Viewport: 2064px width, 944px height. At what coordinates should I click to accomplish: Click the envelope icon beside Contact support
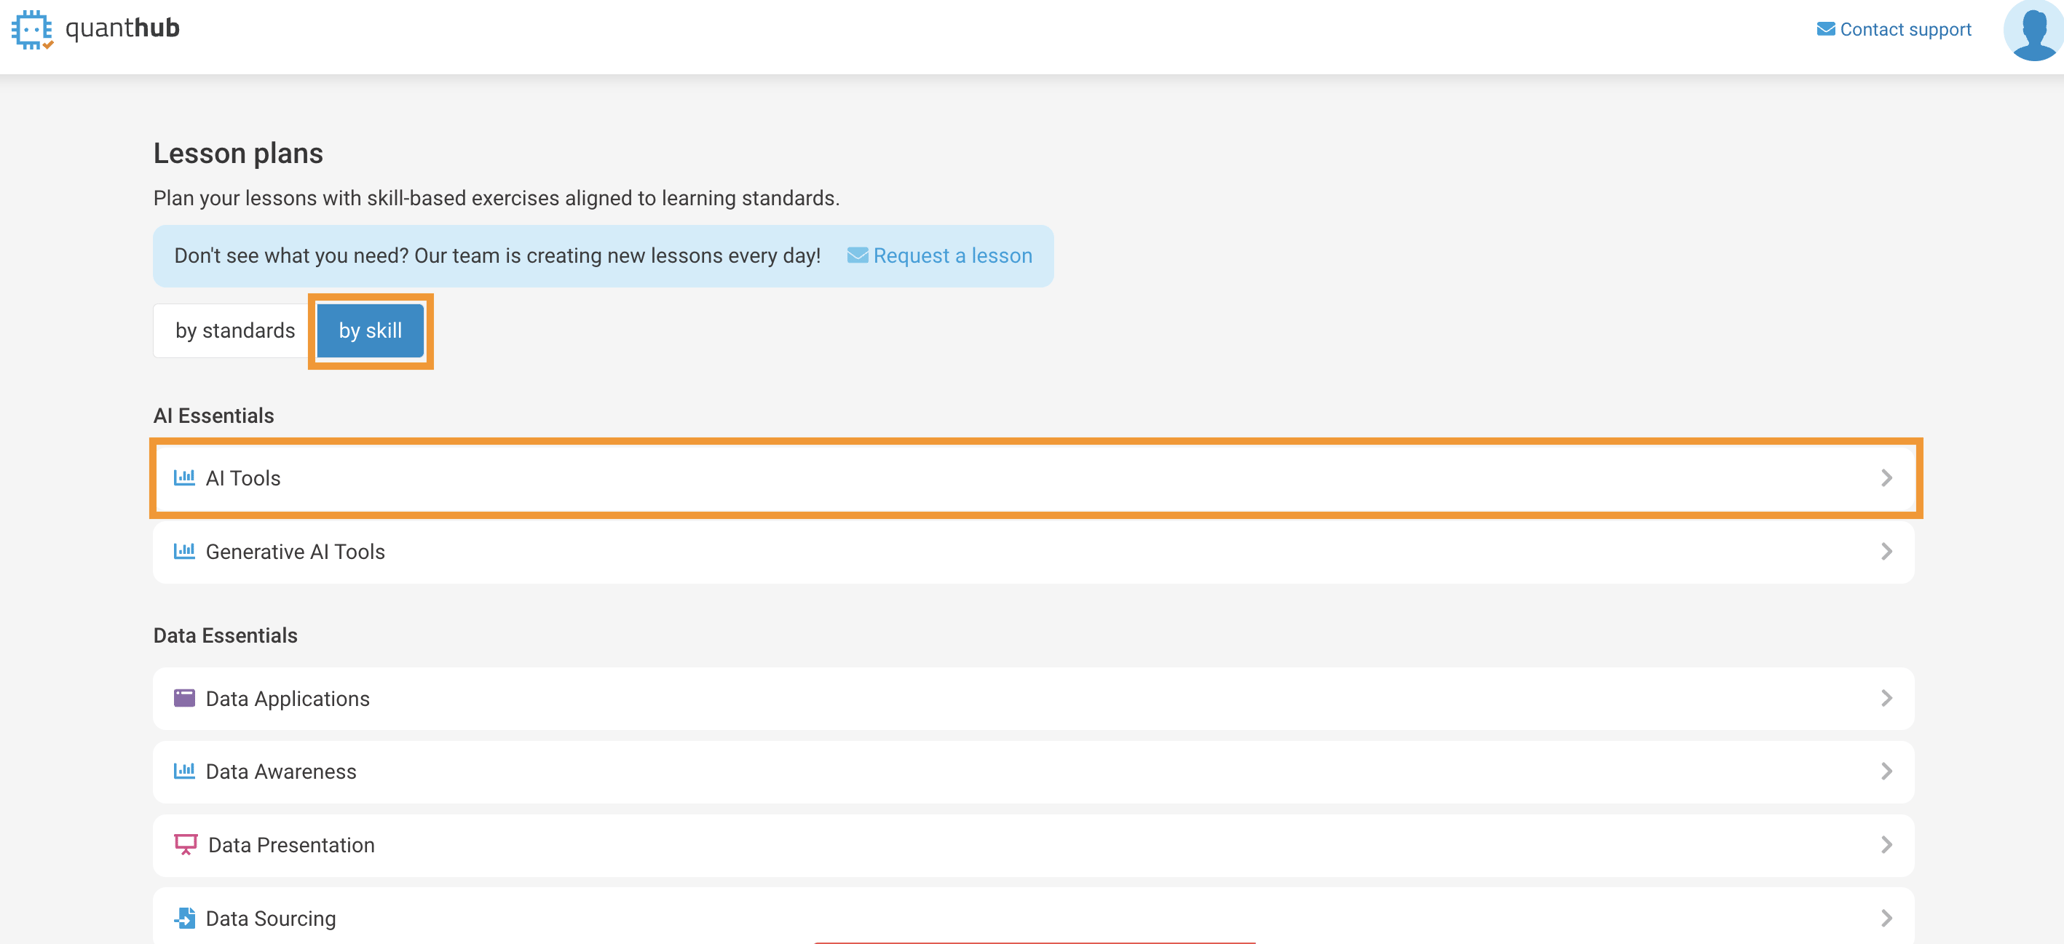point(1825,30)
